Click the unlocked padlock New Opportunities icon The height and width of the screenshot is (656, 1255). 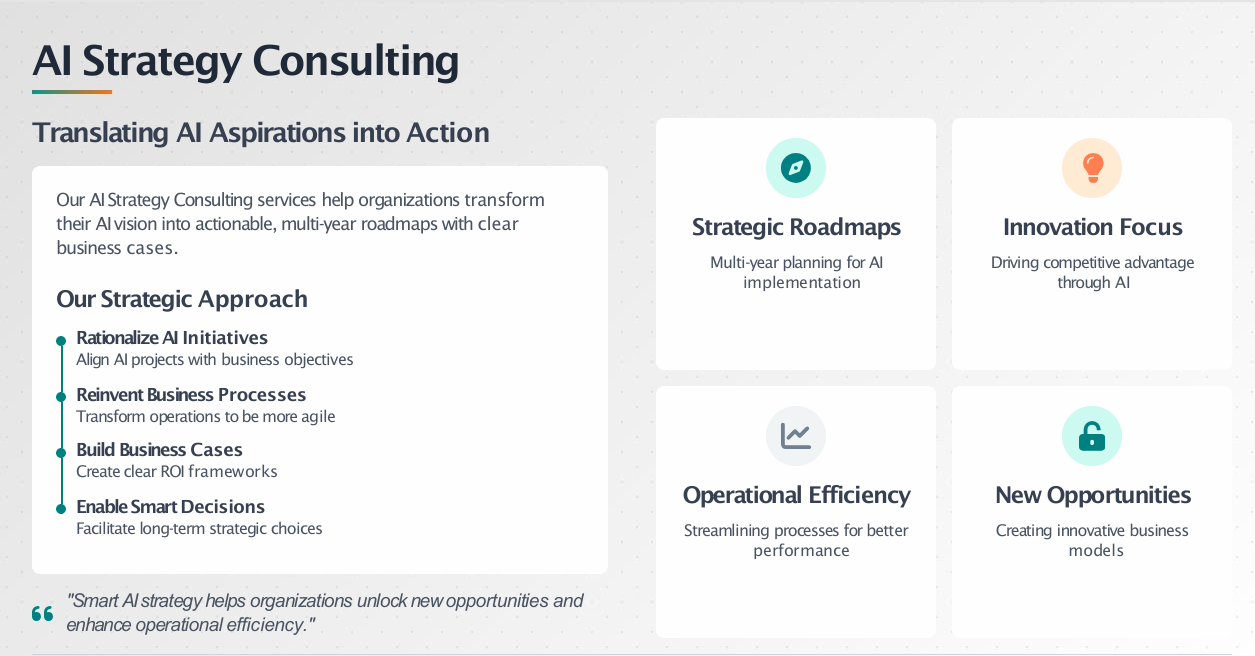tap(1092, 436)
